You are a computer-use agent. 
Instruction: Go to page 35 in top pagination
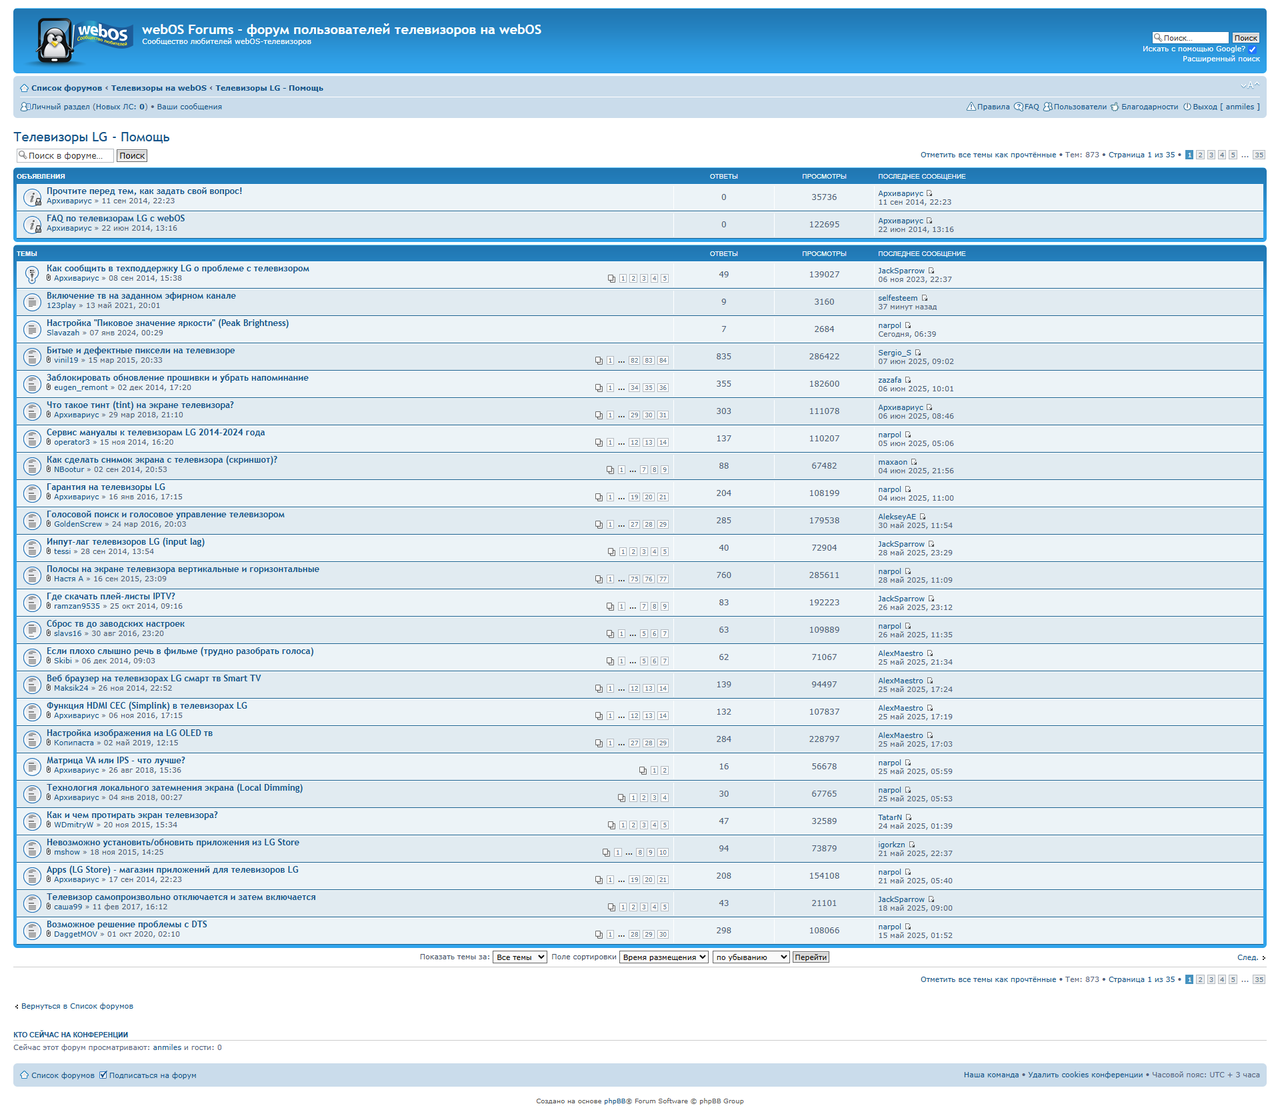(1258, 155)
